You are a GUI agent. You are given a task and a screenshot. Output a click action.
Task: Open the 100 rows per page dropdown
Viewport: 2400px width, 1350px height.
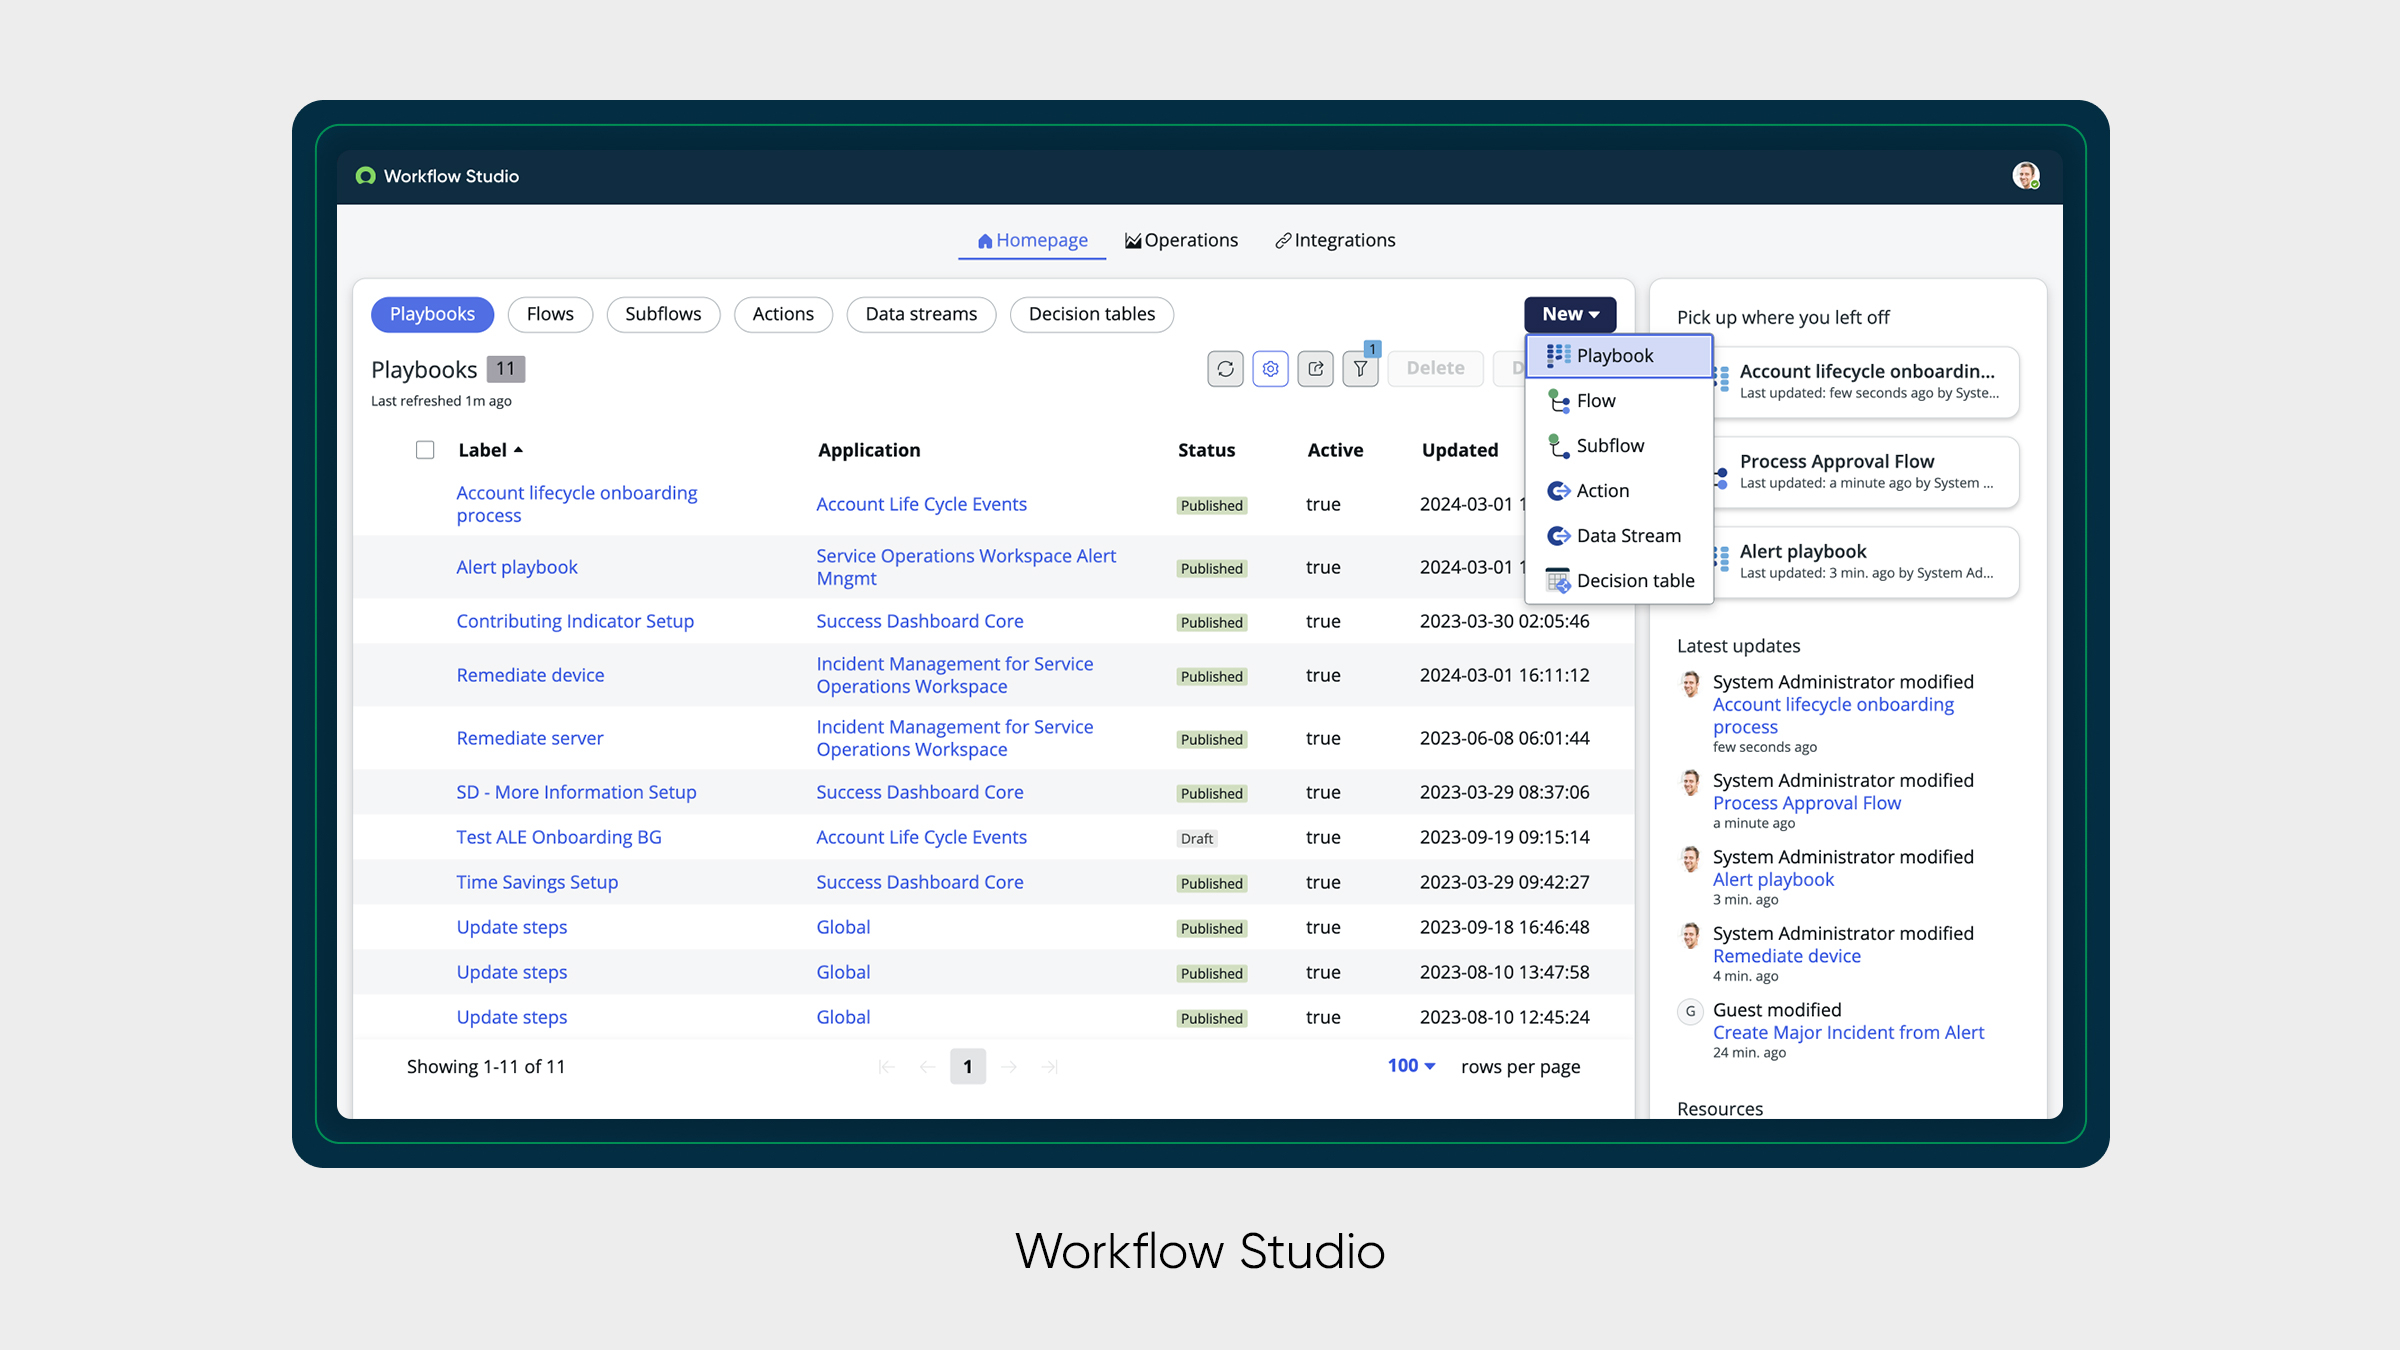(x=1411, y=1066)
